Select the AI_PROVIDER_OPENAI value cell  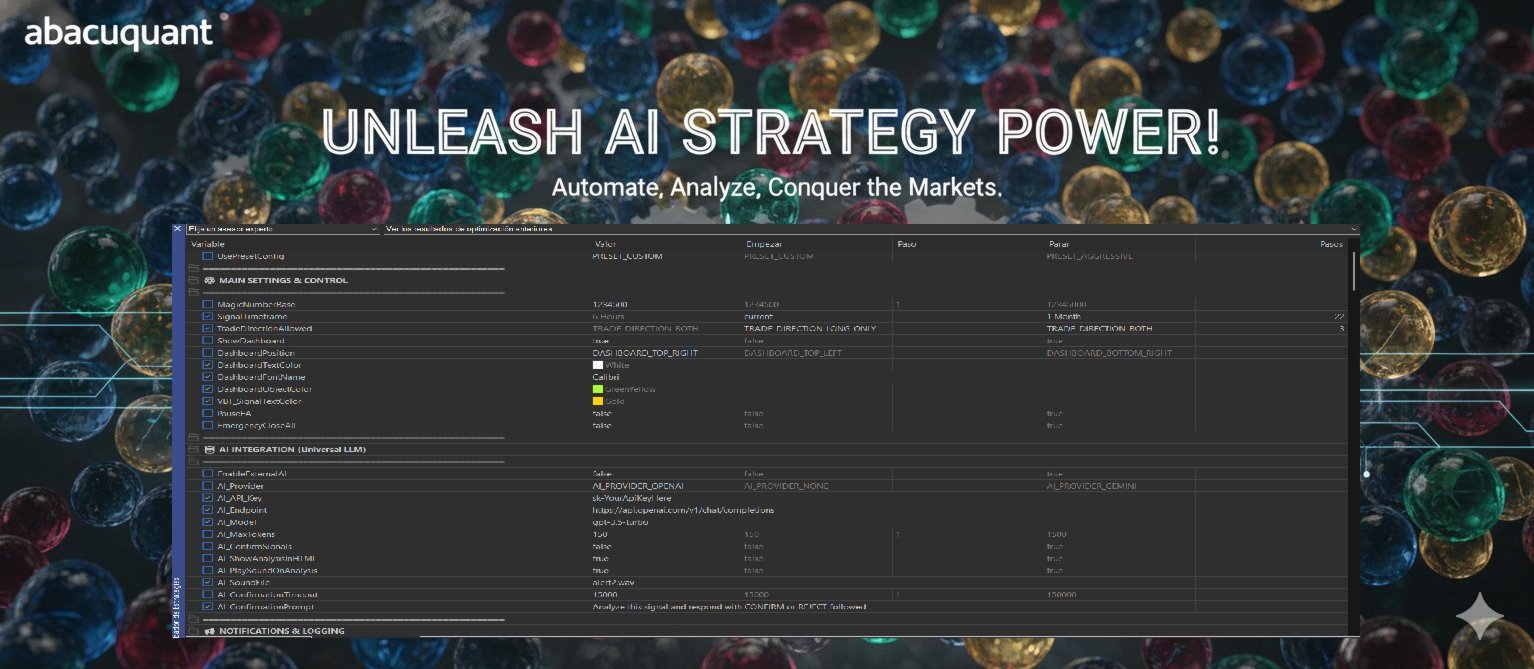coord(638,485)
